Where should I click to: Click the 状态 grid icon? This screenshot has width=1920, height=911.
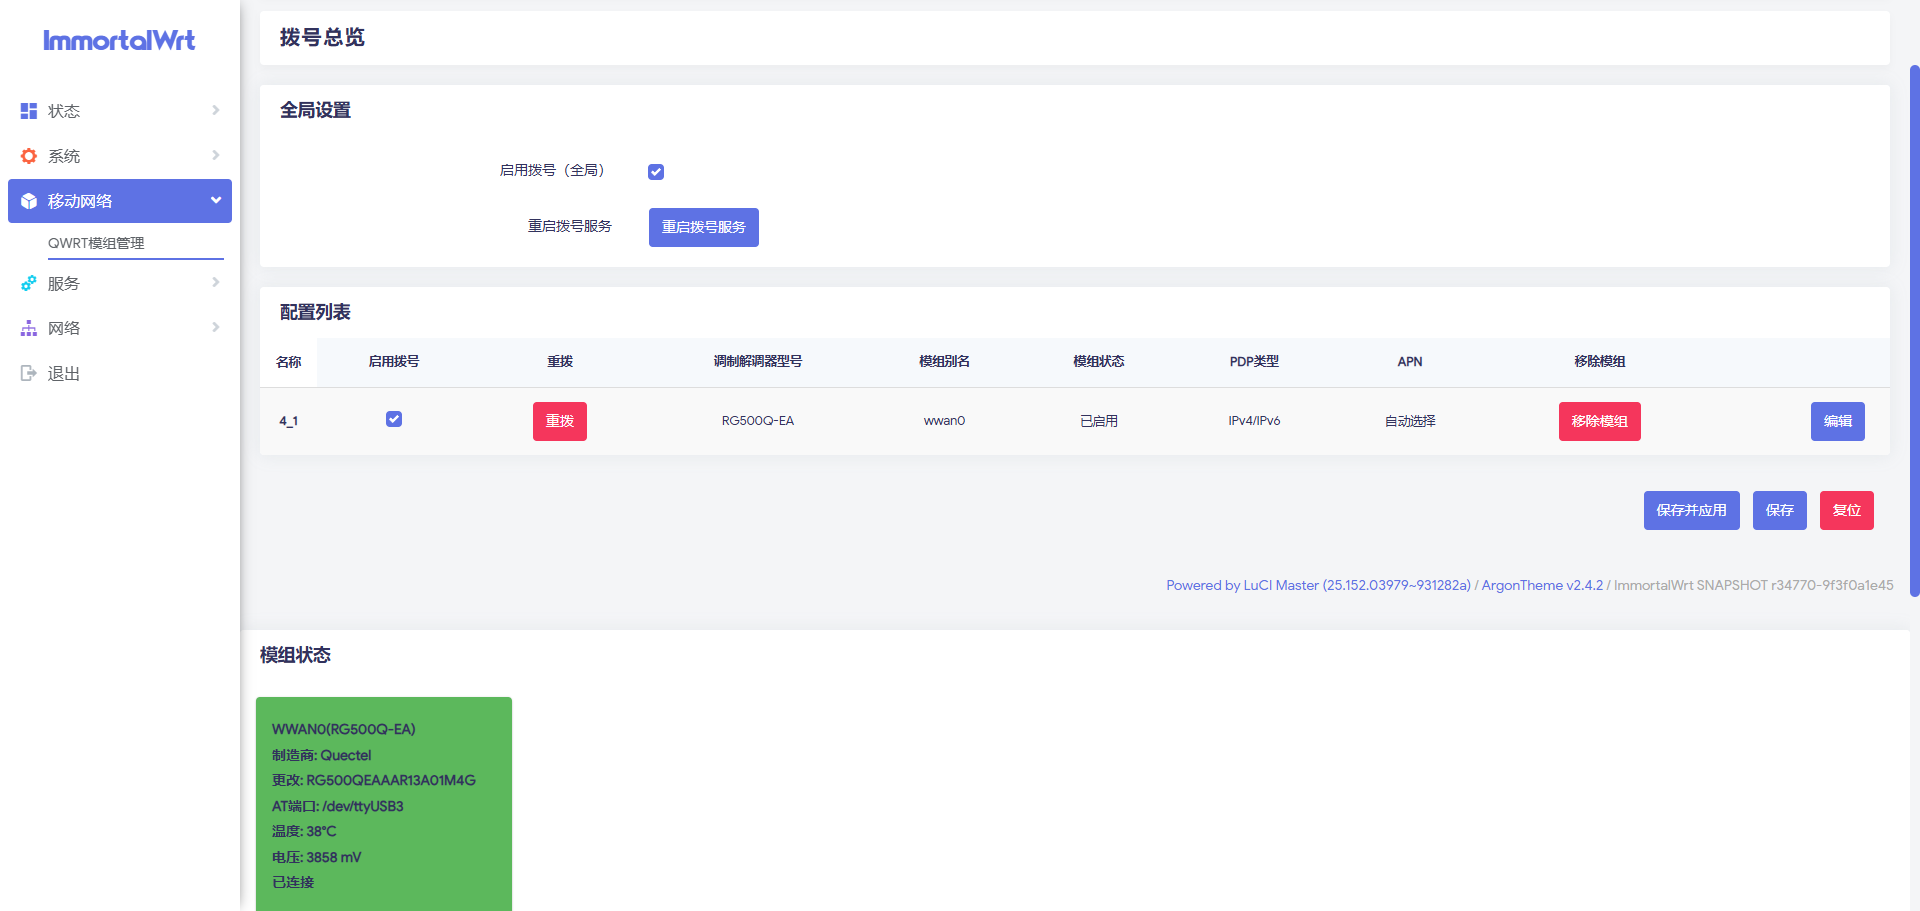point(29,111)
